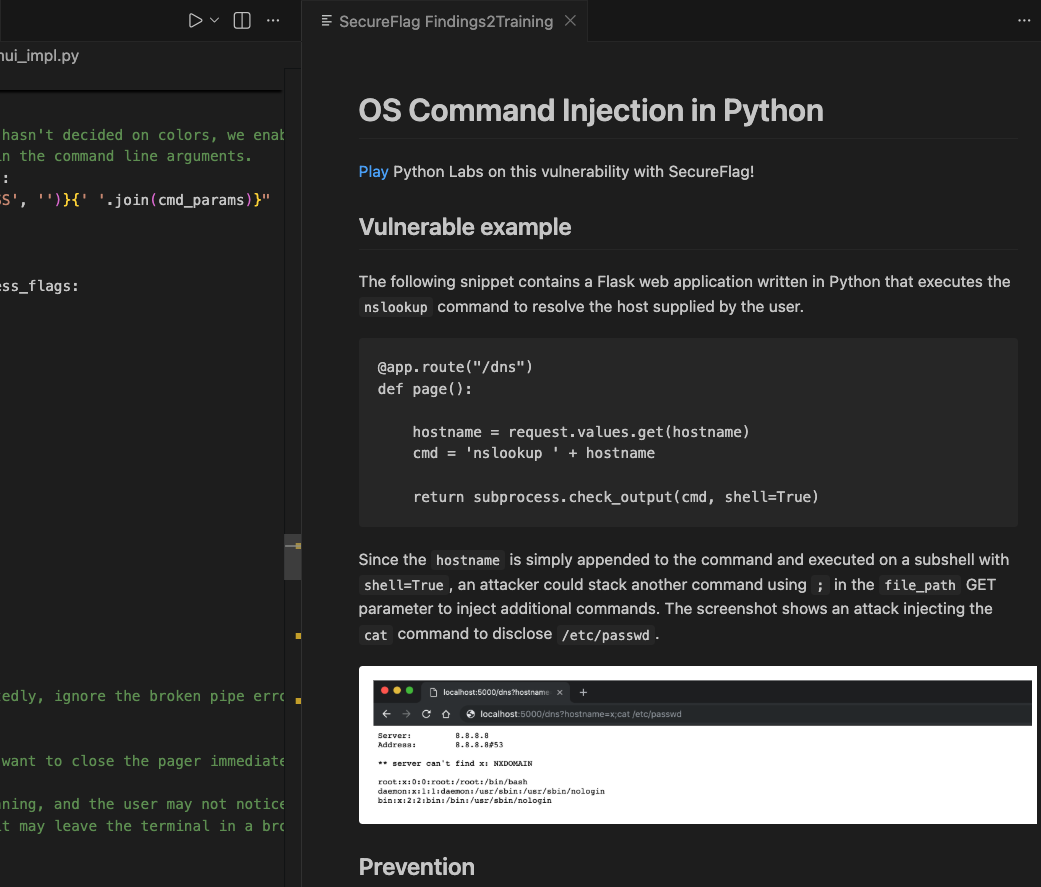The image size is (1041, 887).
Task: Open SecureFlag panel's More Actions ellipsis
Action: 1023,21
